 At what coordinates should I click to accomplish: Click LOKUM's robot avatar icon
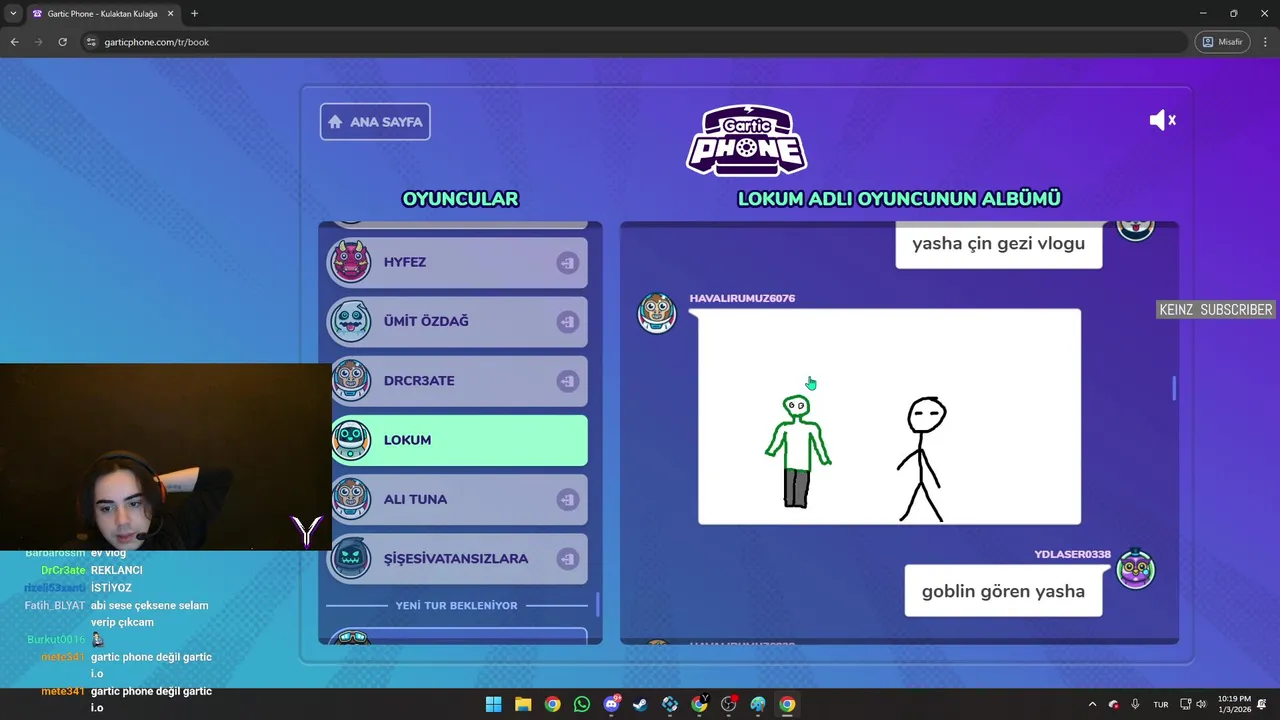pyautogui.click(x=351, y=440)
